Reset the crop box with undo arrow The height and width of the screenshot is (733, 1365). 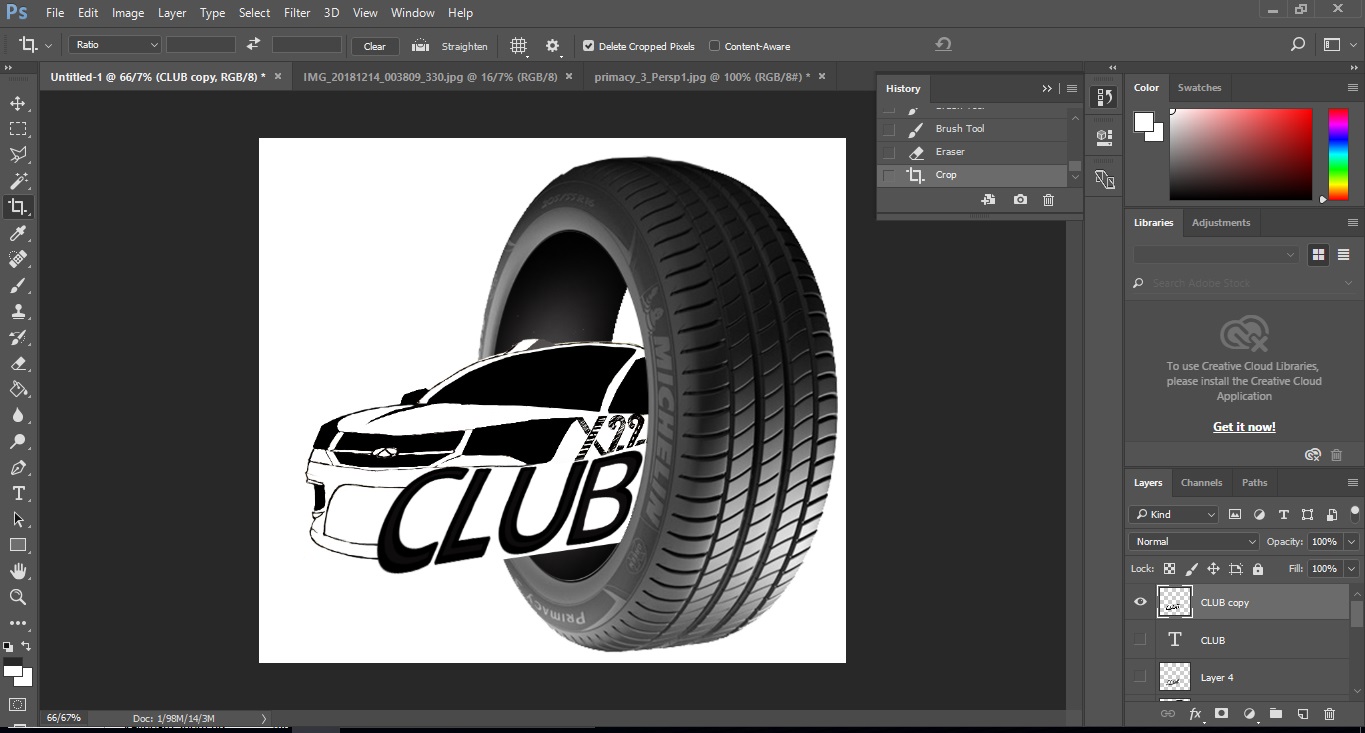[943, 44]
